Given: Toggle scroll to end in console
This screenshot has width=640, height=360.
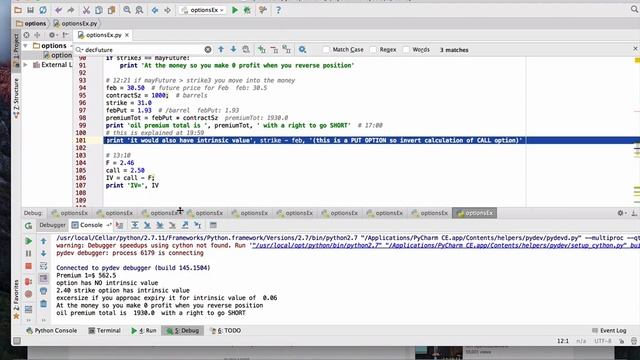Looking at the screenshot, I should pos(44,278).
